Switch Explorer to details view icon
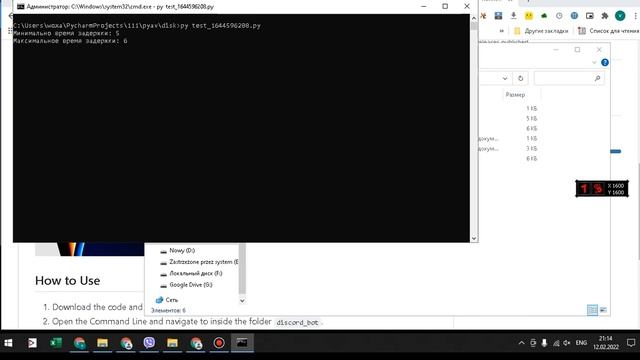The width and height of the screenshot is (640, 360). [592, 310]
